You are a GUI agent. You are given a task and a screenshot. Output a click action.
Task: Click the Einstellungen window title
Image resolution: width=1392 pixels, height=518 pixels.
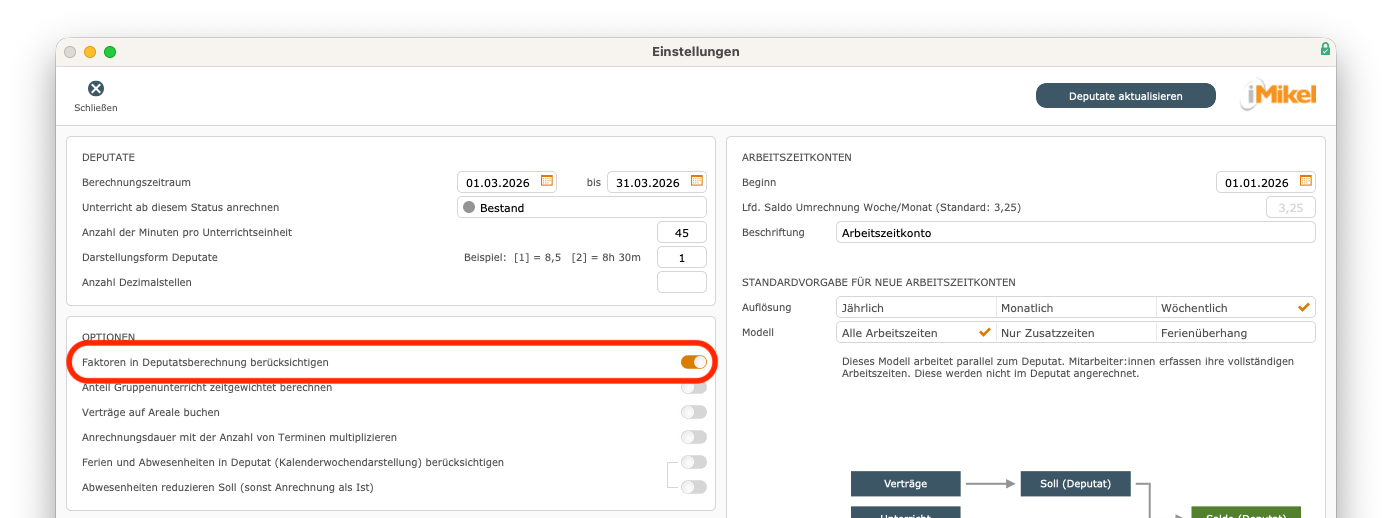696,51
